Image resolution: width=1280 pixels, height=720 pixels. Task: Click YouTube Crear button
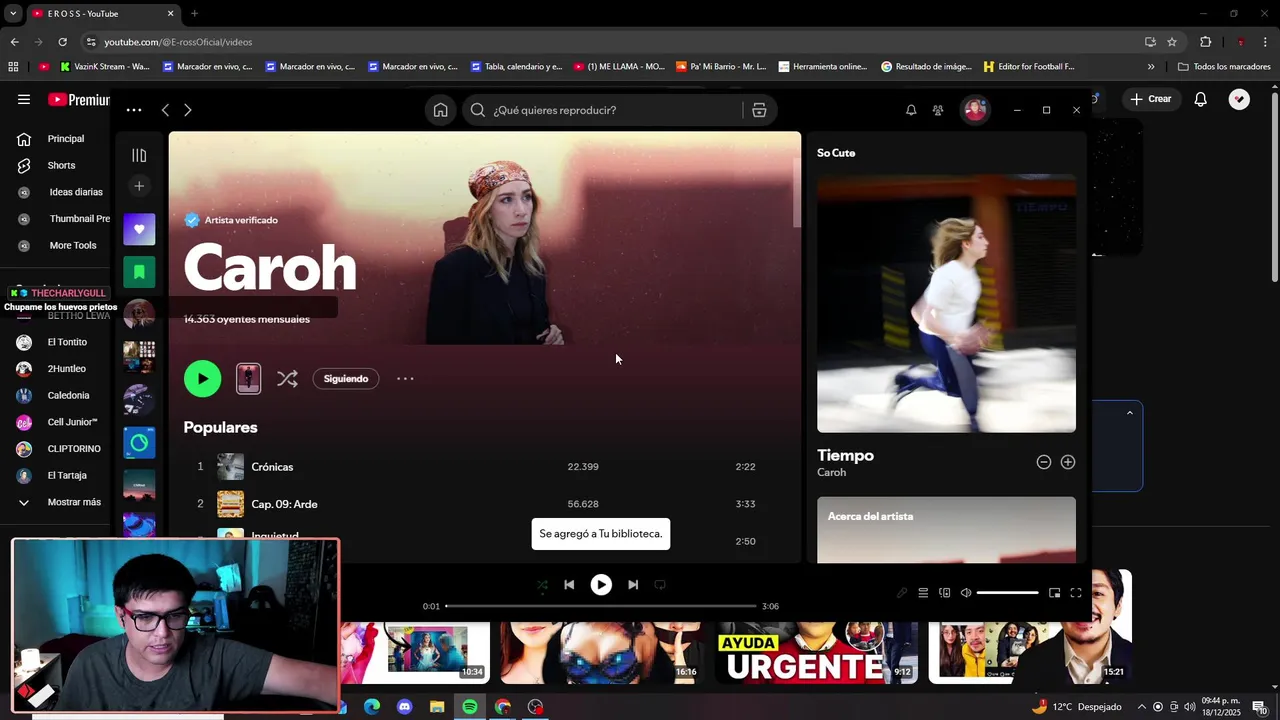[x=1150, y=99]
